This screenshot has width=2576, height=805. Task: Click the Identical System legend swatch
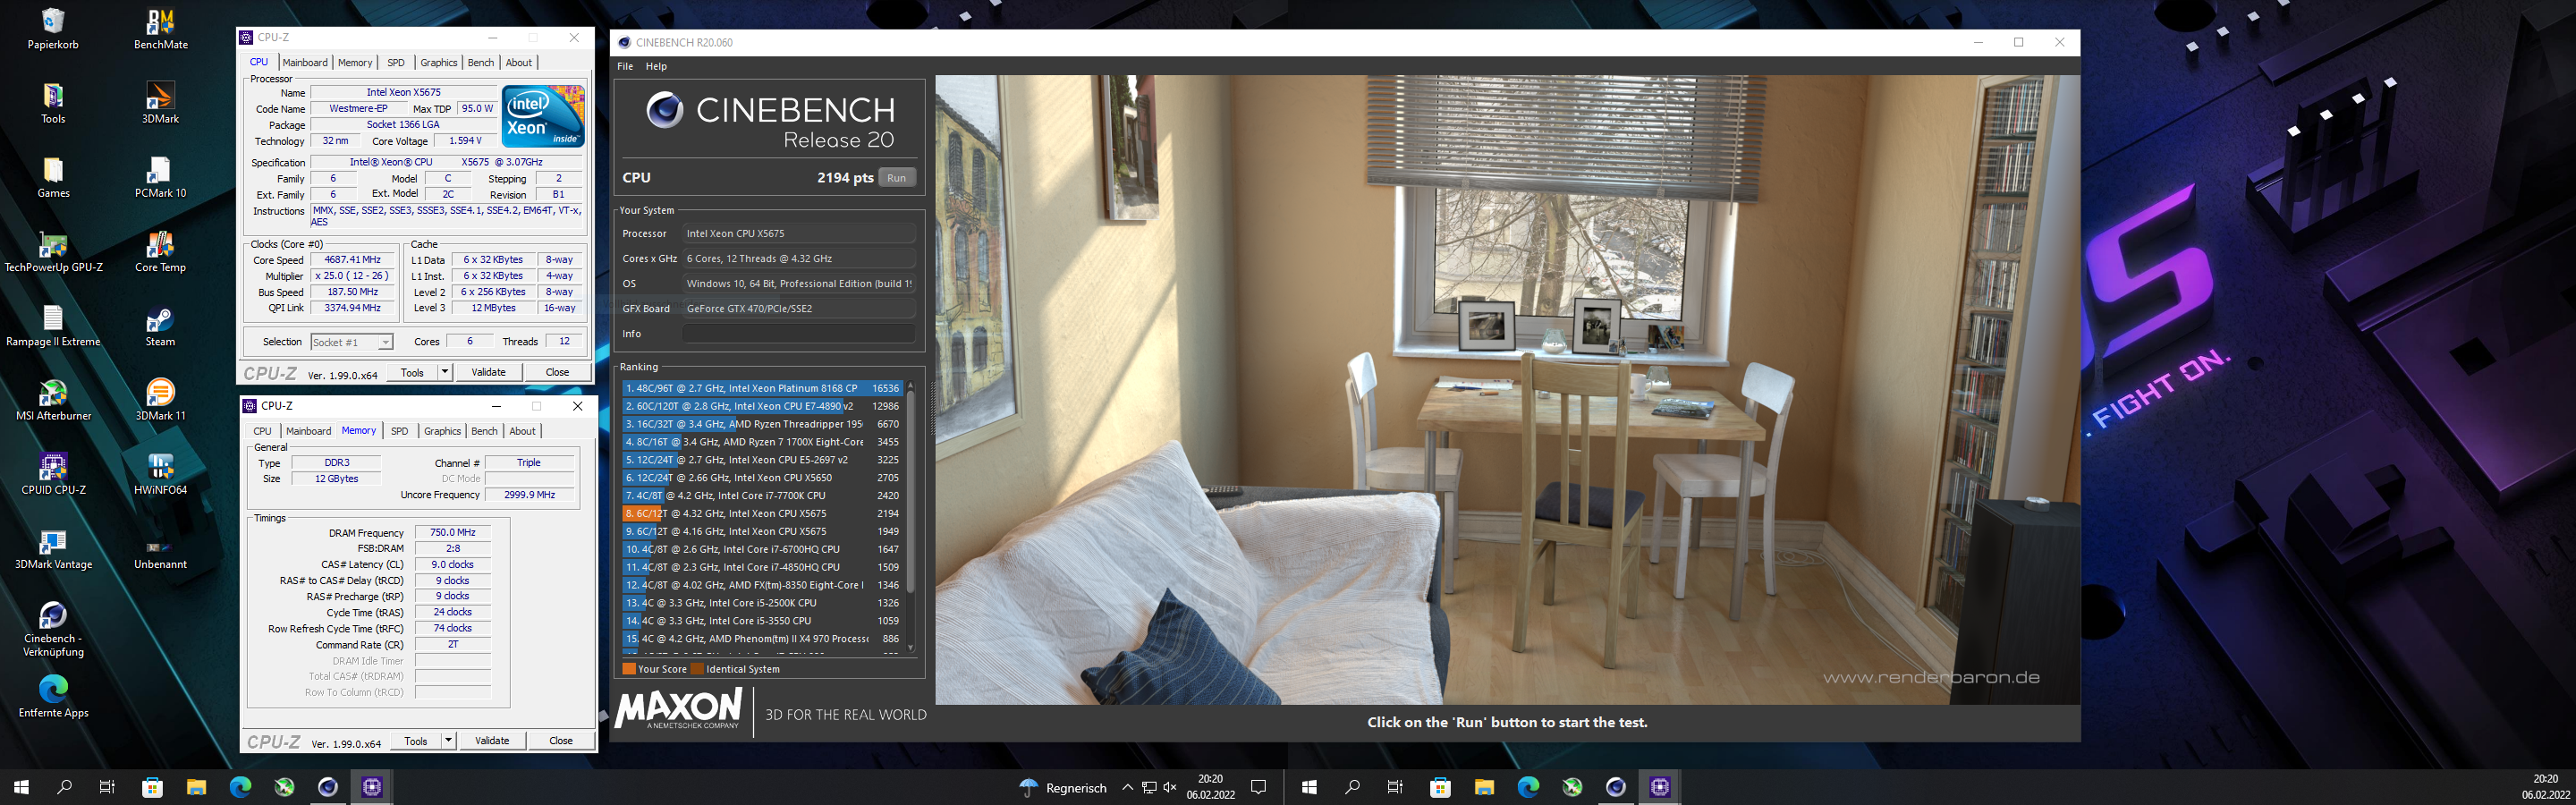[697, 669]
